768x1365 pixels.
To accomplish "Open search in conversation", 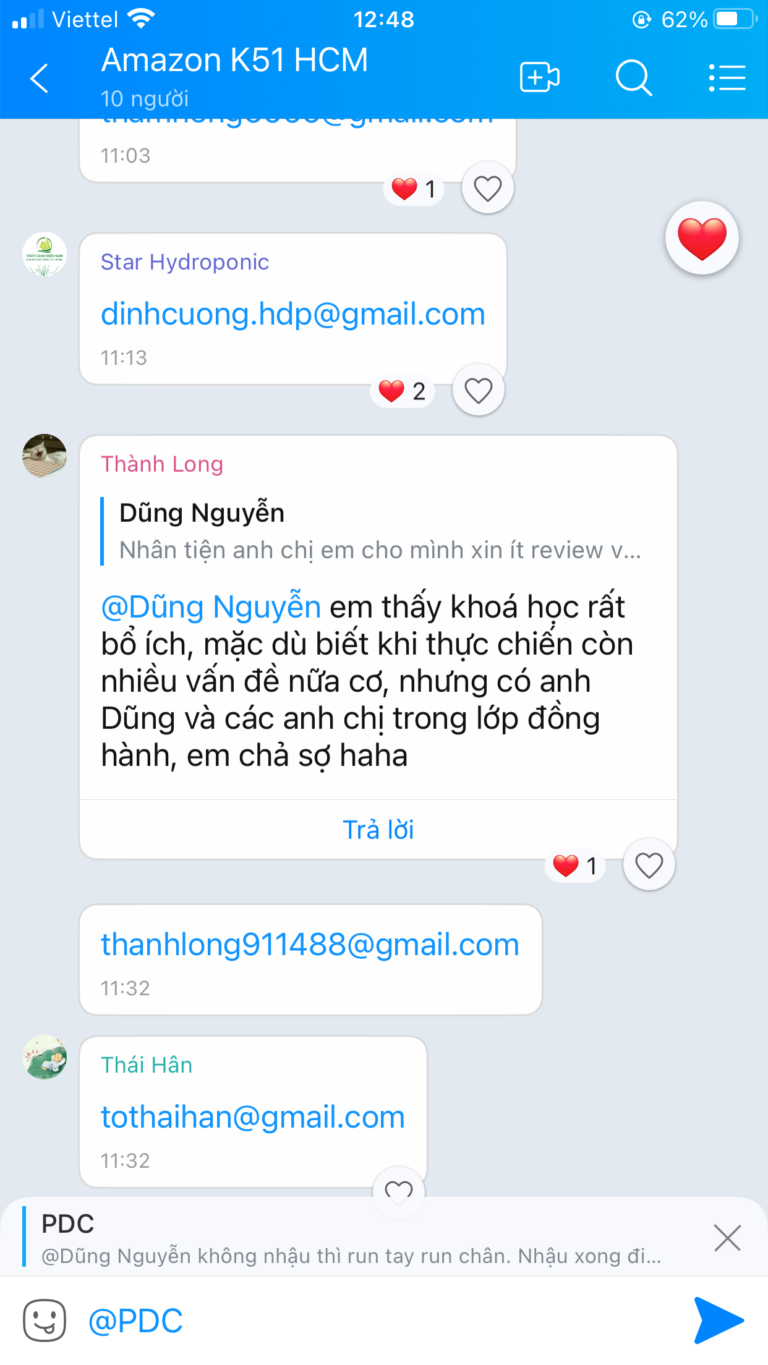I will (633, 78).
